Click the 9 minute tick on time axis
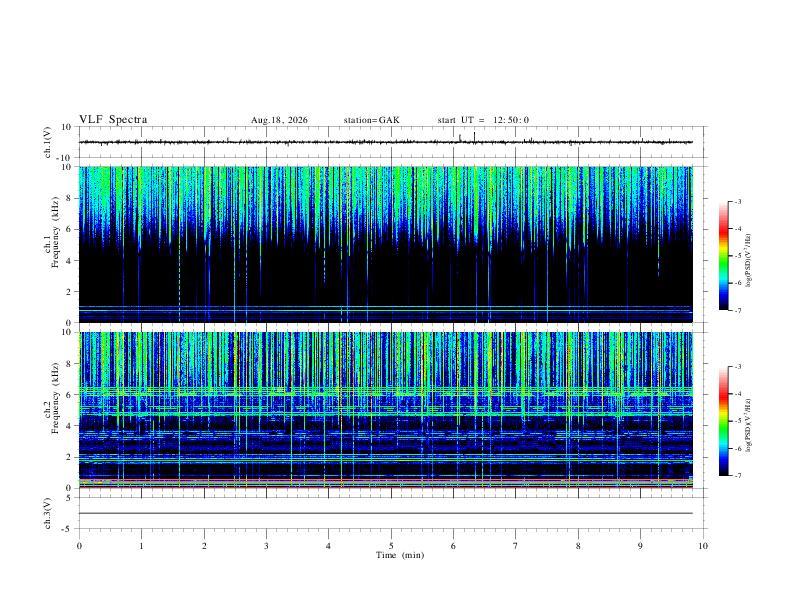 pos(640,546)
